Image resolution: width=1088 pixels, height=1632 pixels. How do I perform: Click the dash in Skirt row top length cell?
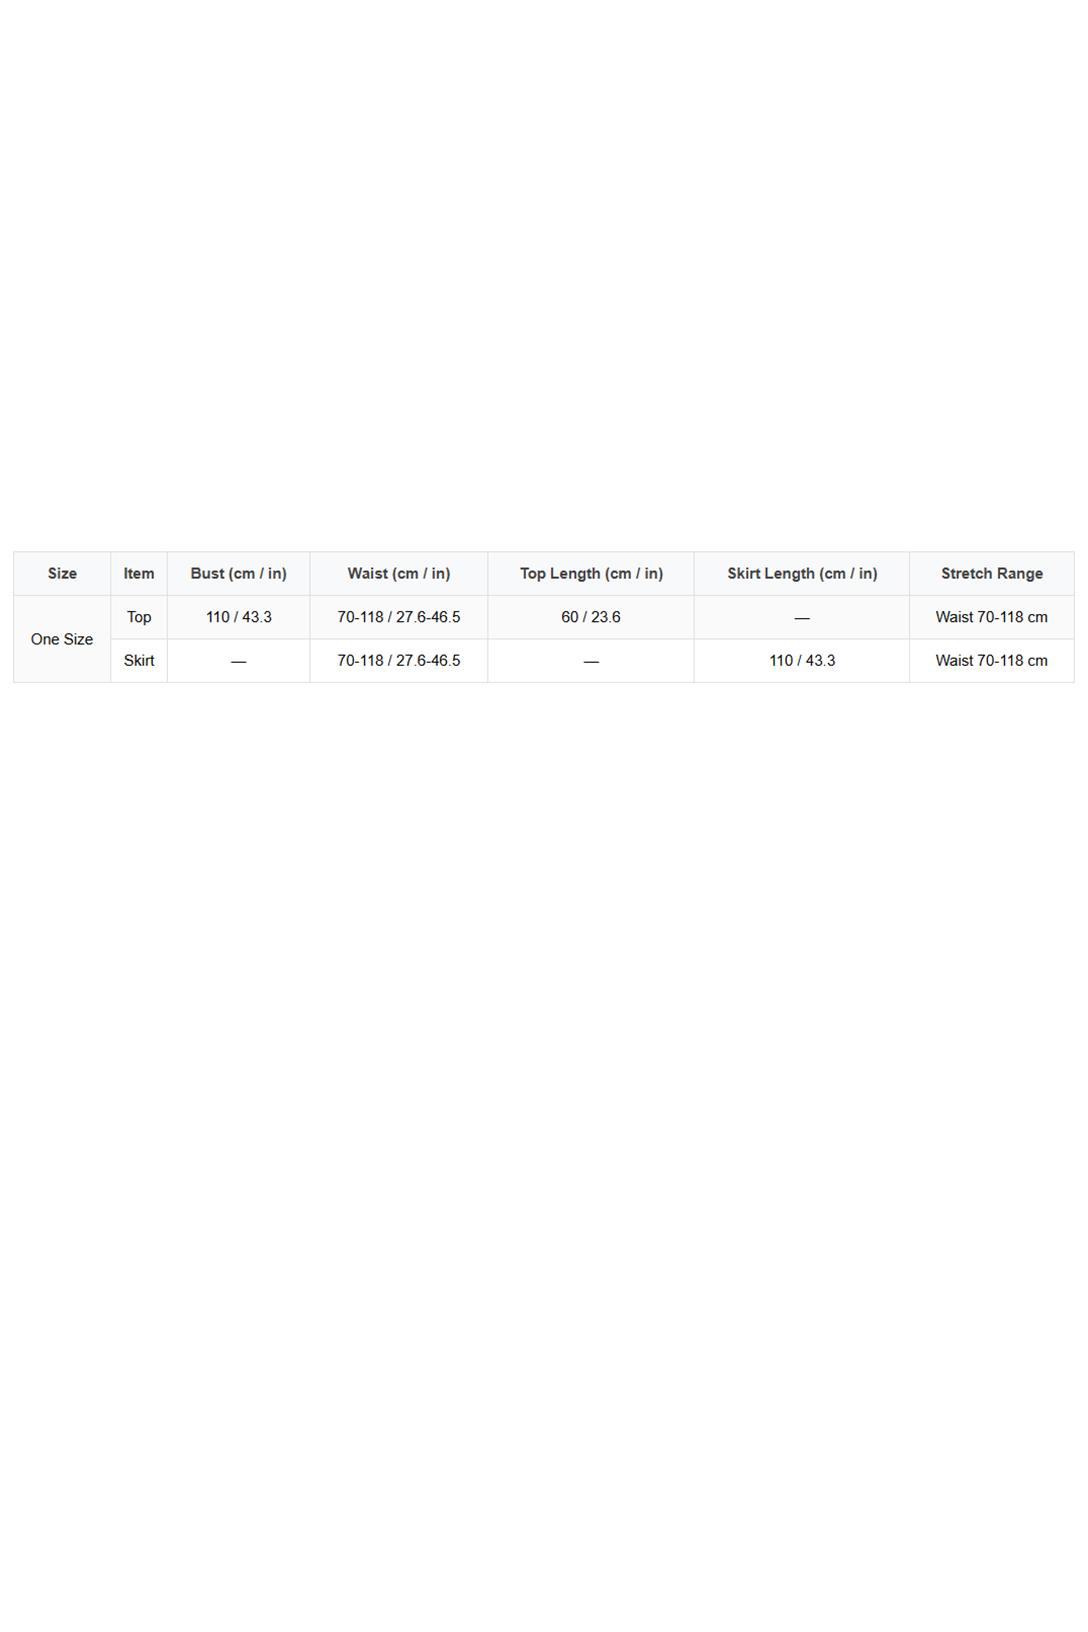(x=591, y=661)
